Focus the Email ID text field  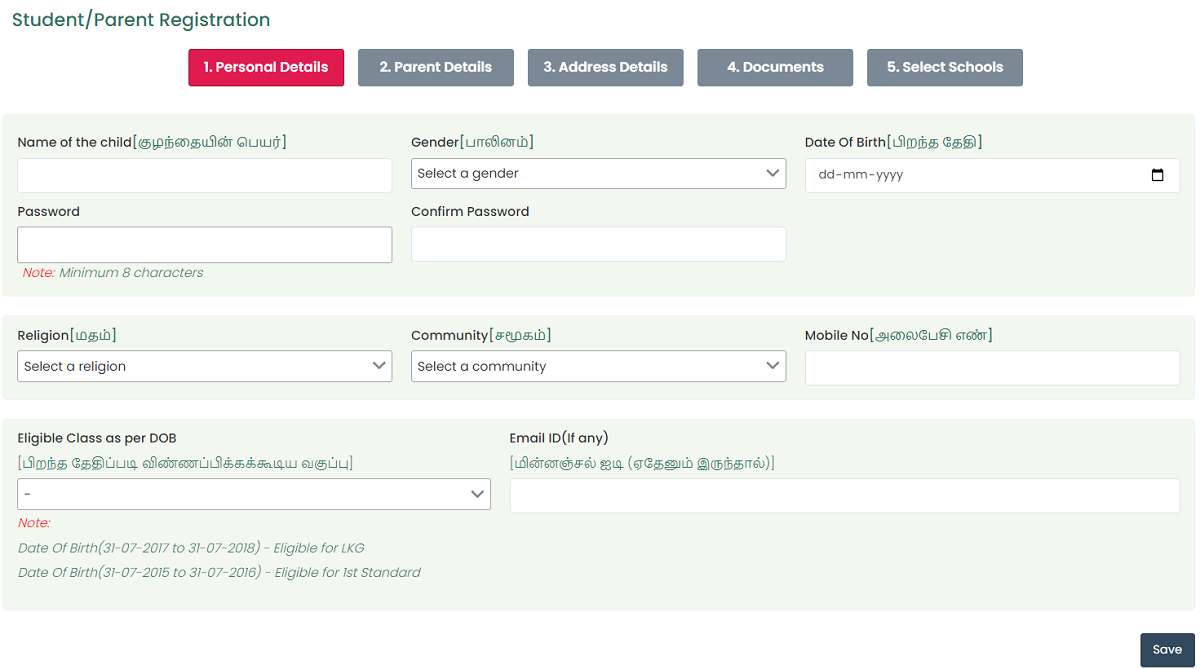pos(845,496)
